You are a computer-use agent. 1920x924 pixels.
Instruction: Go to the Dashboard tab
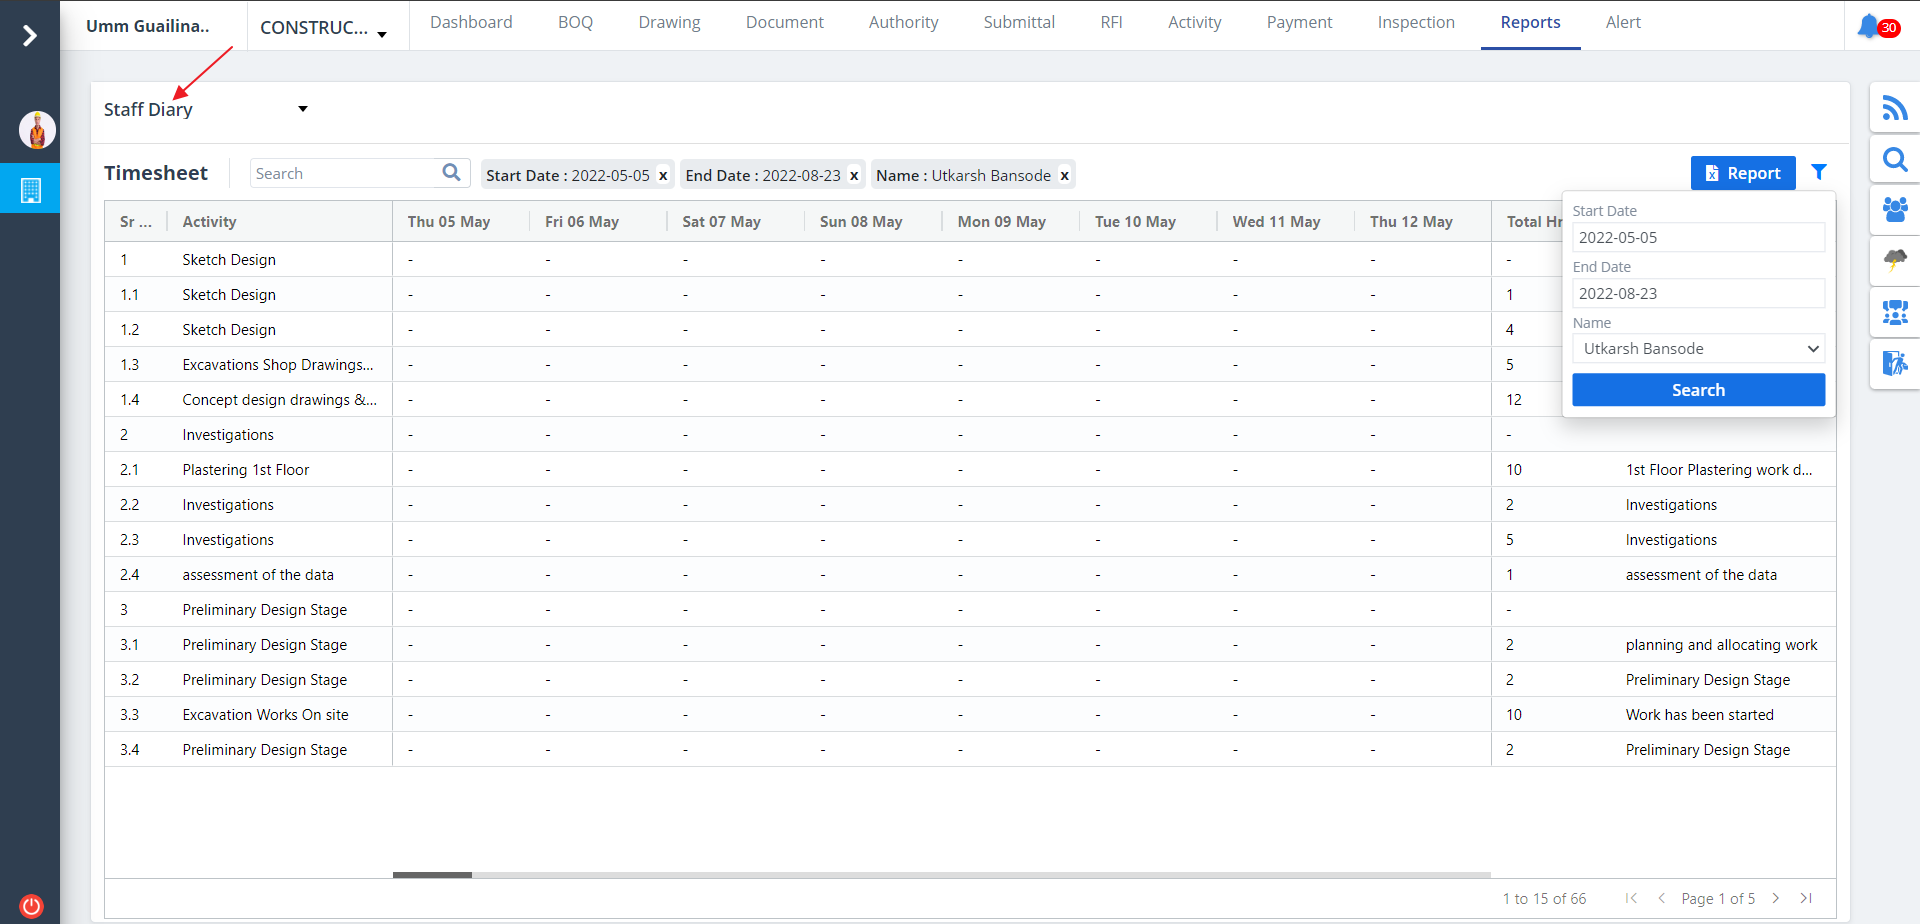[x=471, y=23]
